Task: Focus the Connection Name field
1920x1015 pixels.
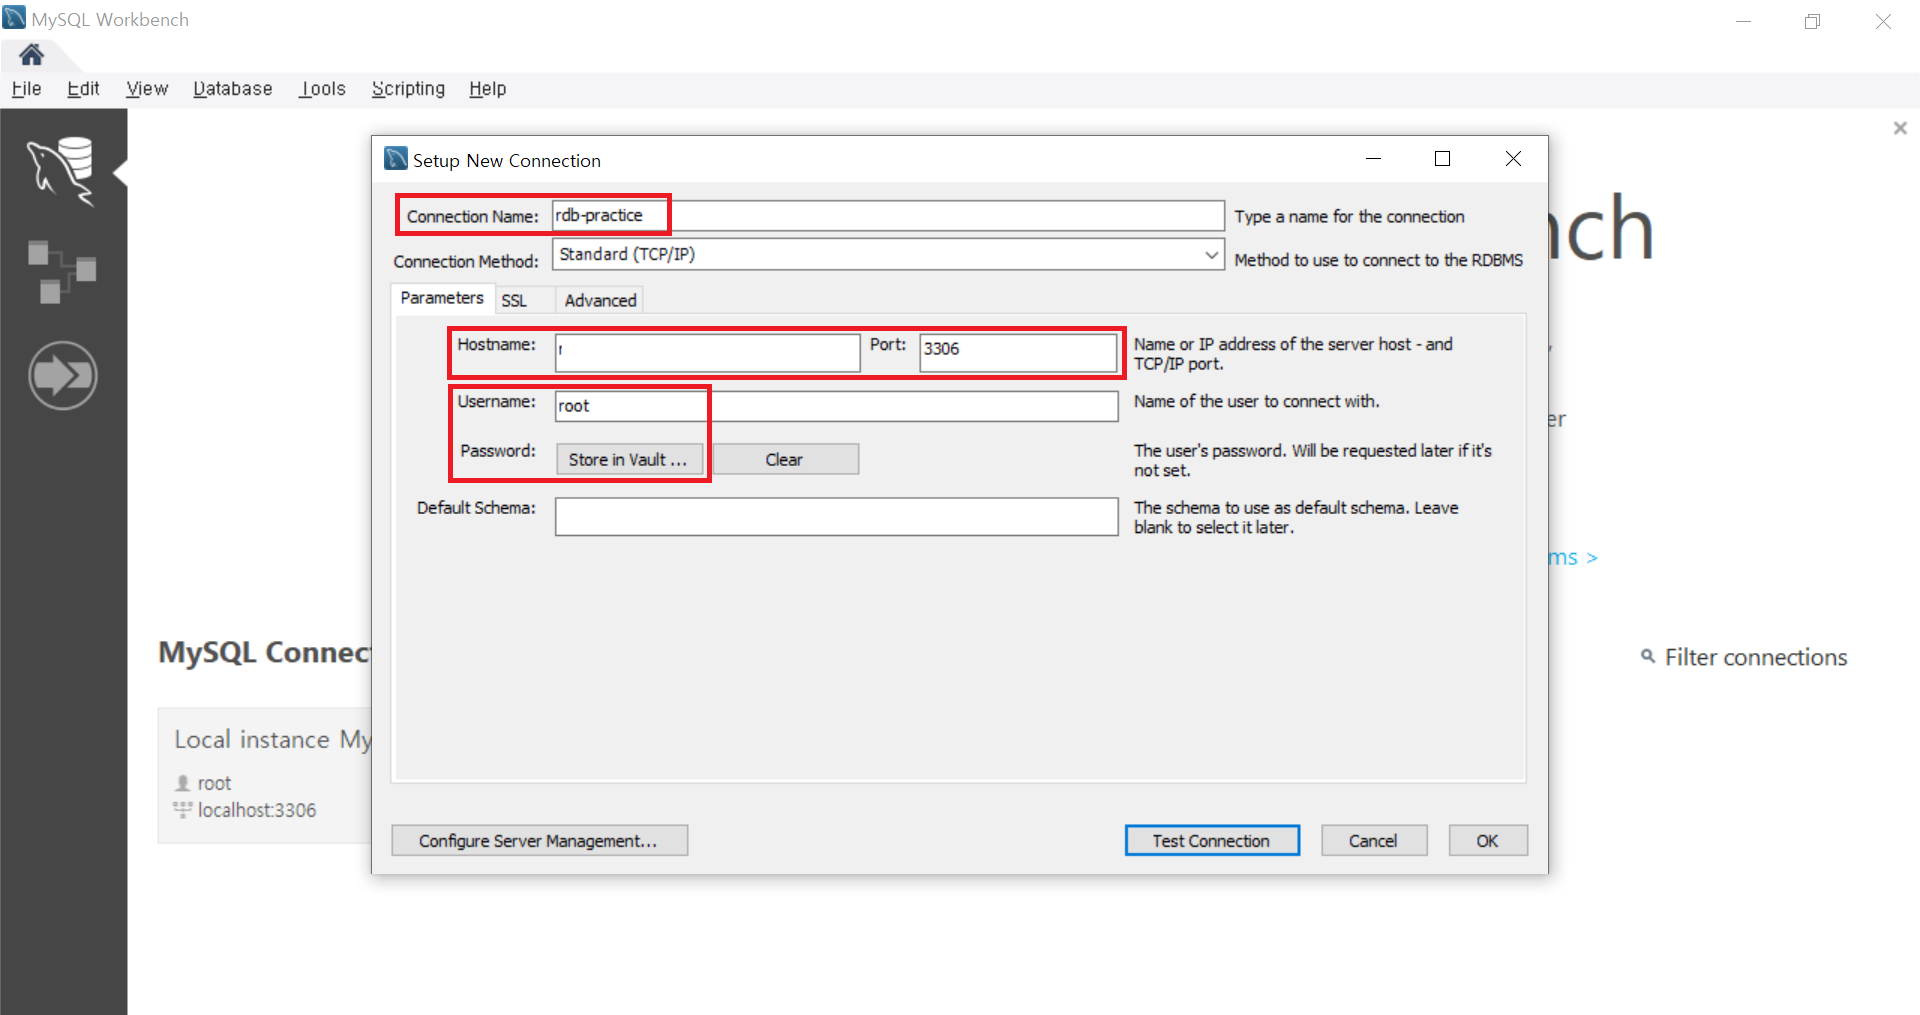Action: coord(888,216)
